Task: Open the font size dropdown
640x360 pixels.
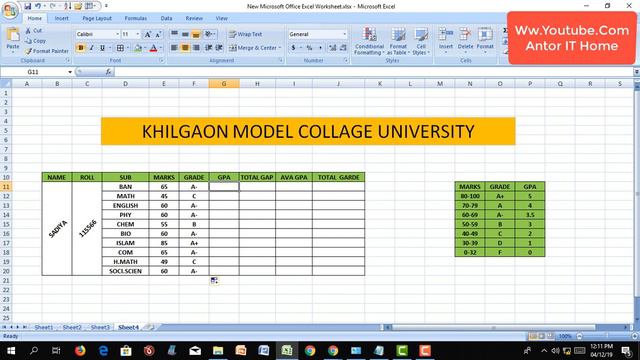Action: point(138,34)
